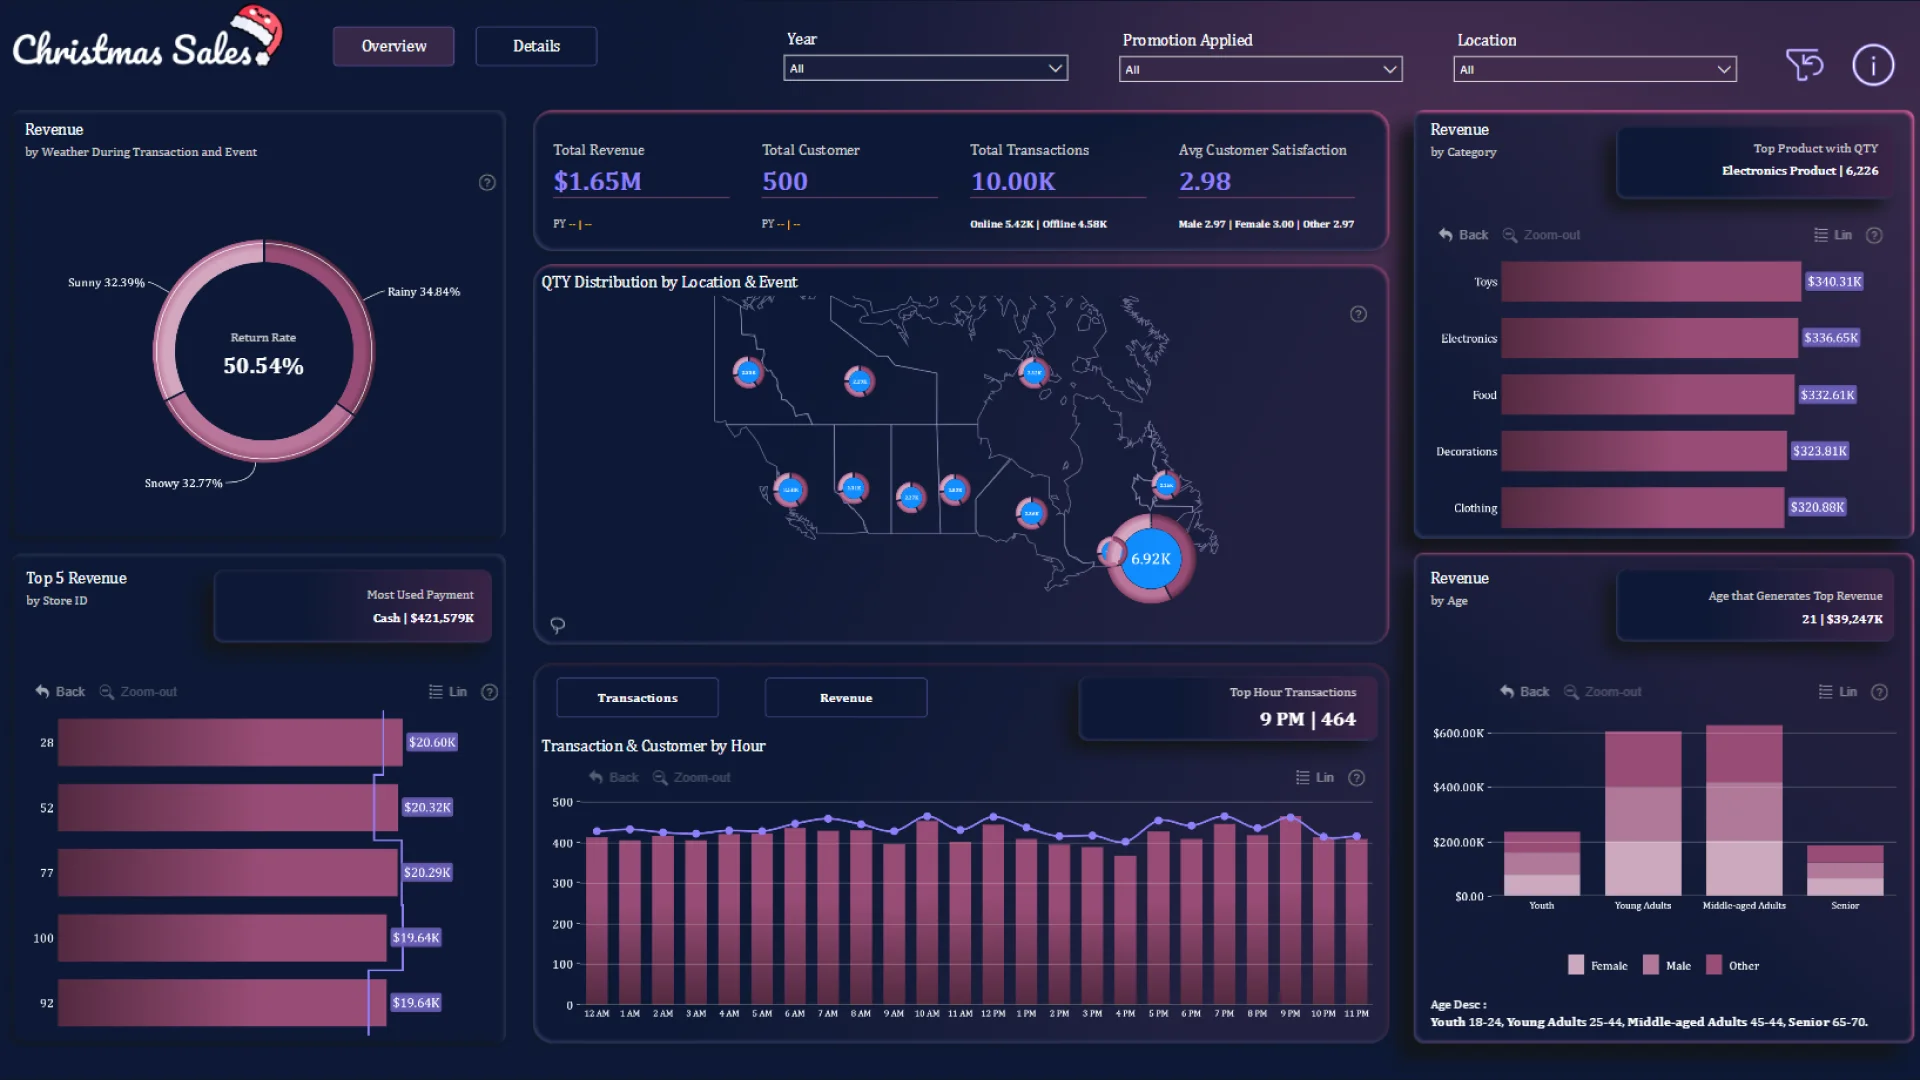Click lasso select icon on map
1920x1080 pixels.
[558, 625]
